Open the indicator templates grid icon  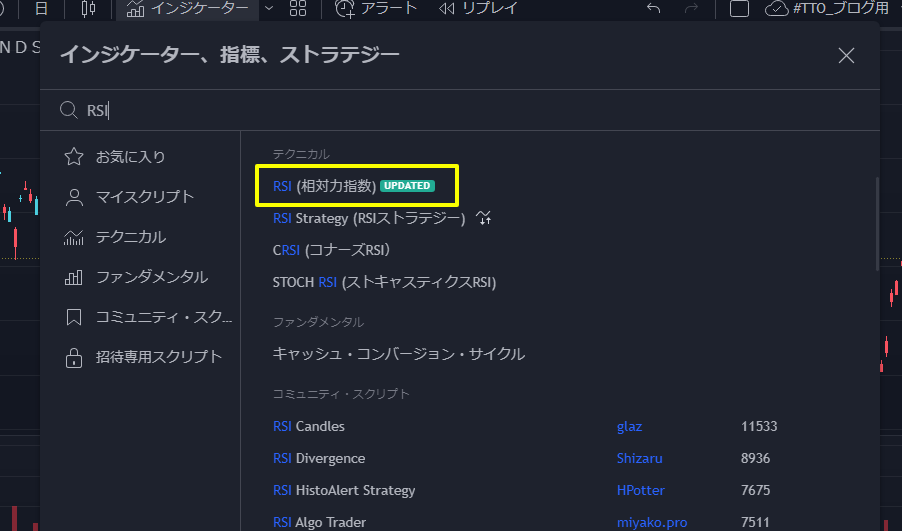pyautogui.click(x=297, y=9)
